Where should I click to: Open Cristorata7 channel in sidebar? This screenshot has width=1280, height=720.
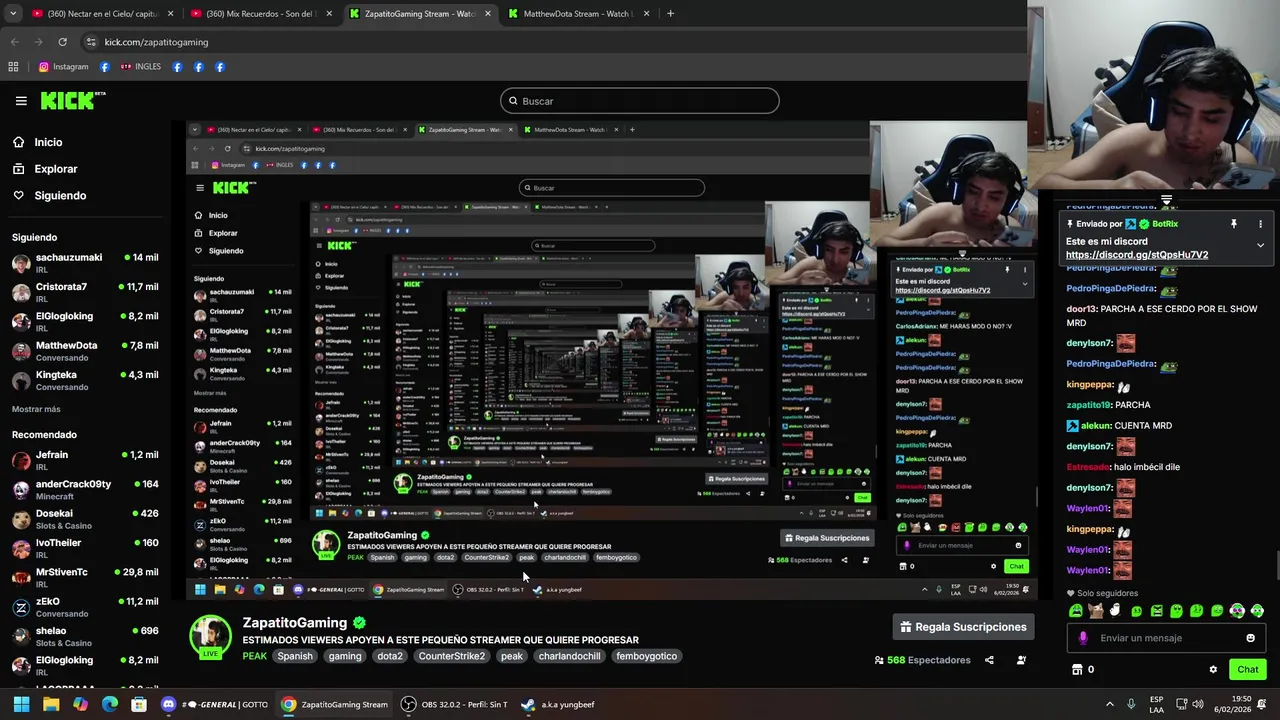point(84,291)
